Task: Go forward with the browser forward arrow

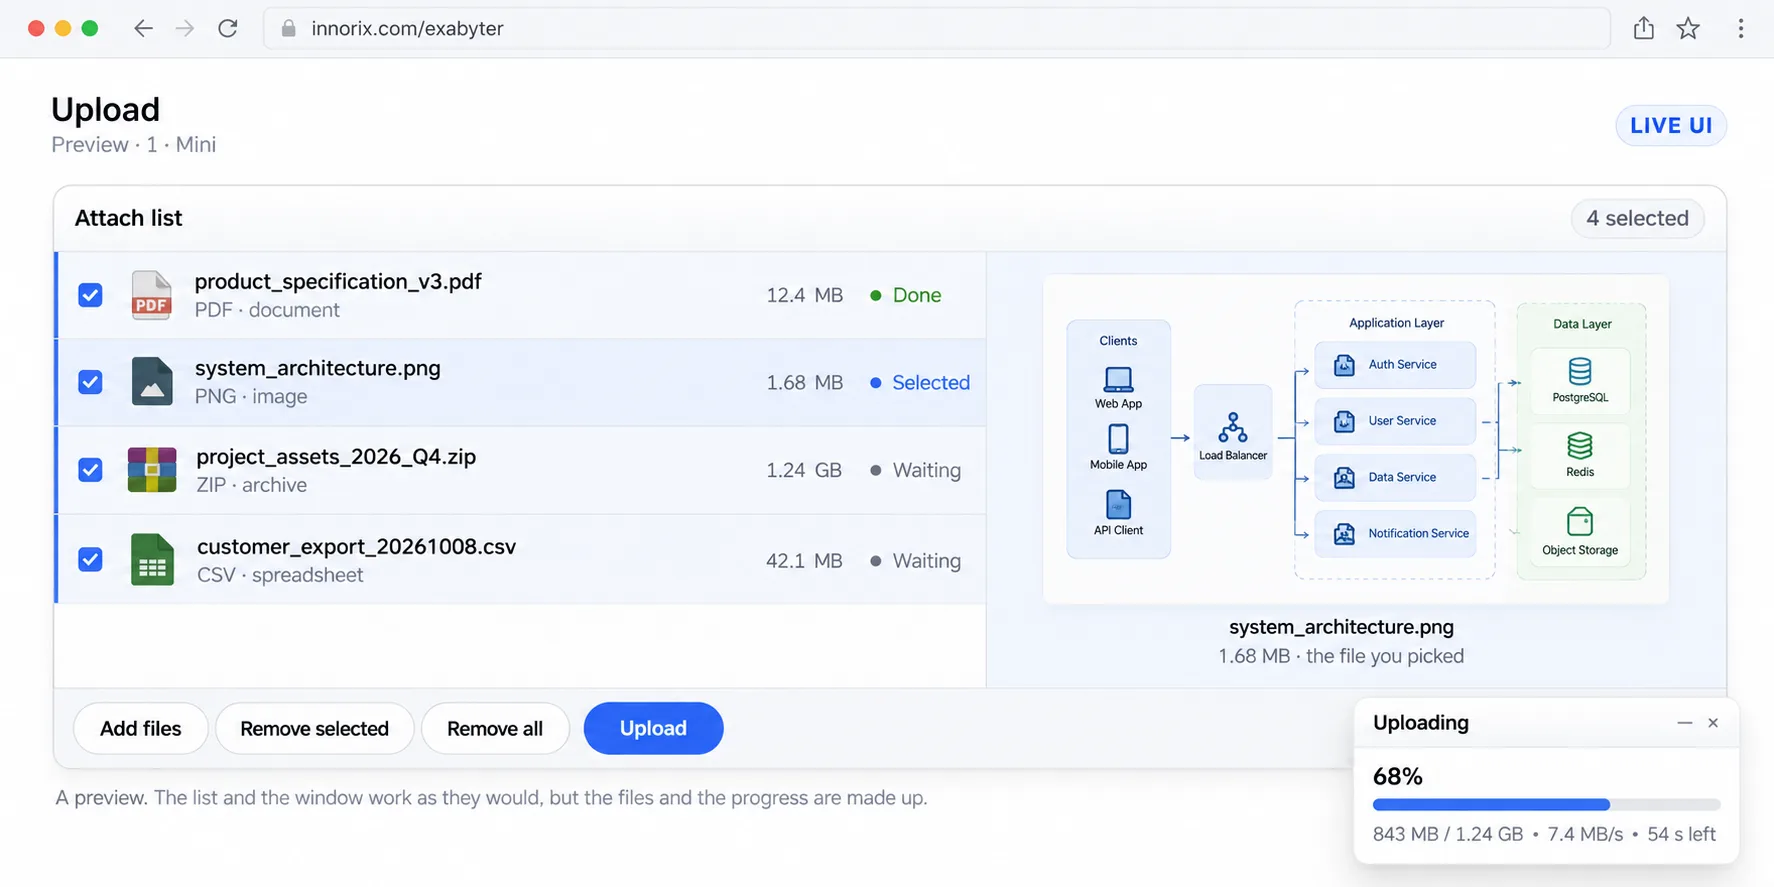Action: (185, 28)
